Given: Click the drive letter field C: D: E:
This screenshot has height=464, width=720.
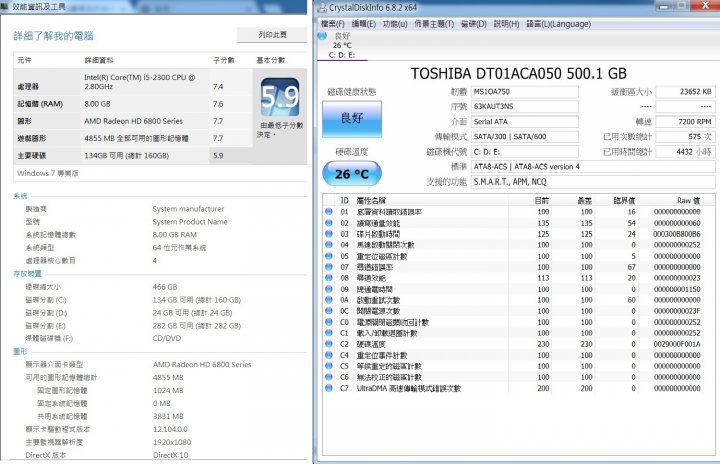Looking at the screenshot, I should [524, 152].
